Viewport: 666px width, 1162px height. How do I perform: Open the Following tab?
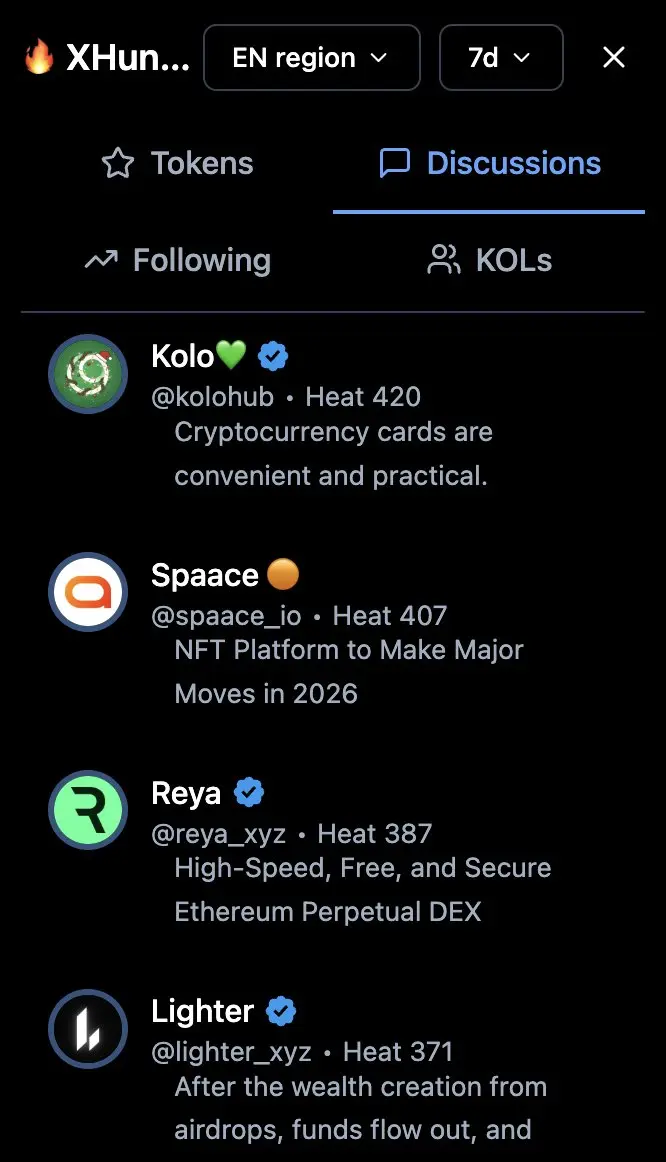click(x=178, y=261)
